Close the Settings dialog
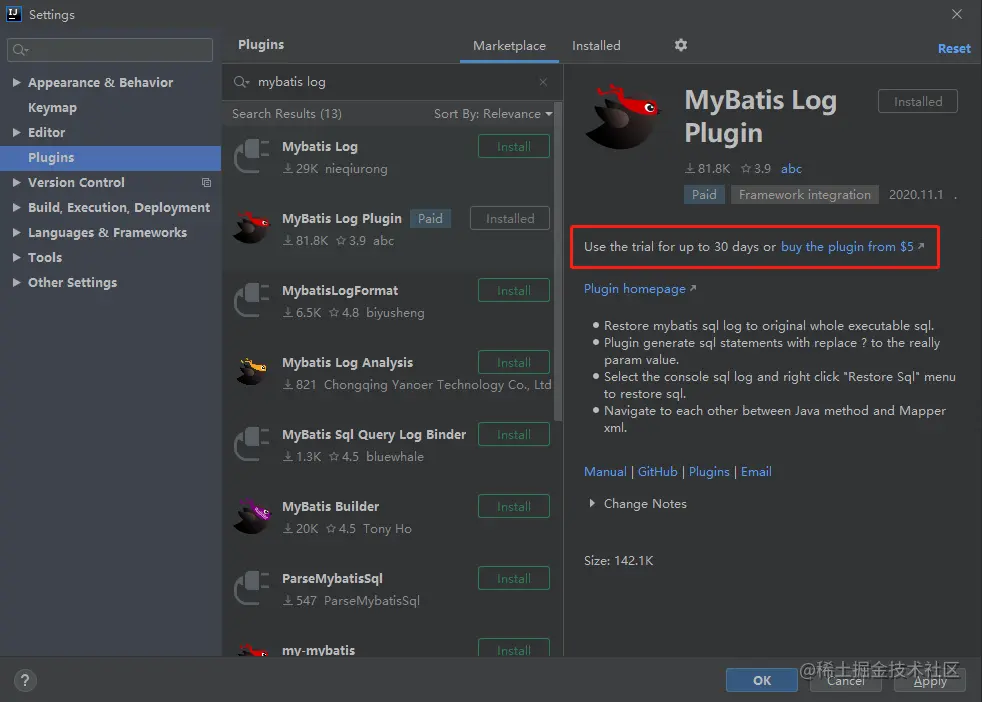 pyautogui.click(x=956, y=14)
